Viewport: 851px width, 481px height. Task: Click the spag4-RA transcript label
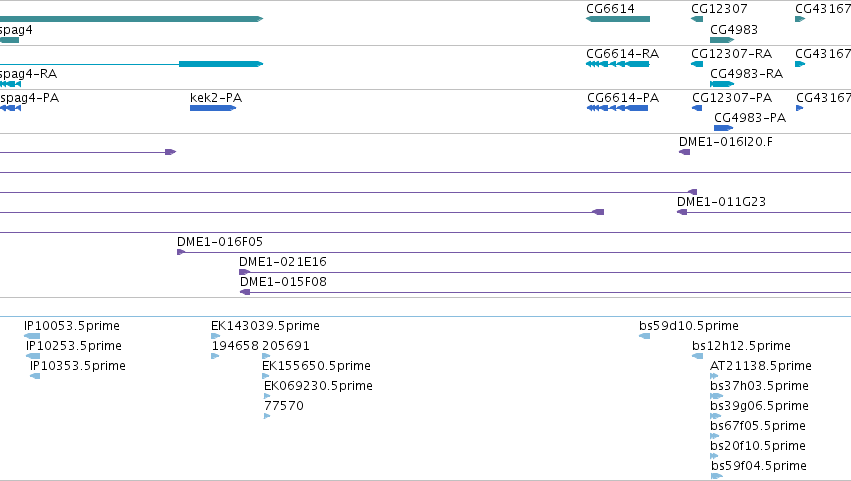[28, 74]
